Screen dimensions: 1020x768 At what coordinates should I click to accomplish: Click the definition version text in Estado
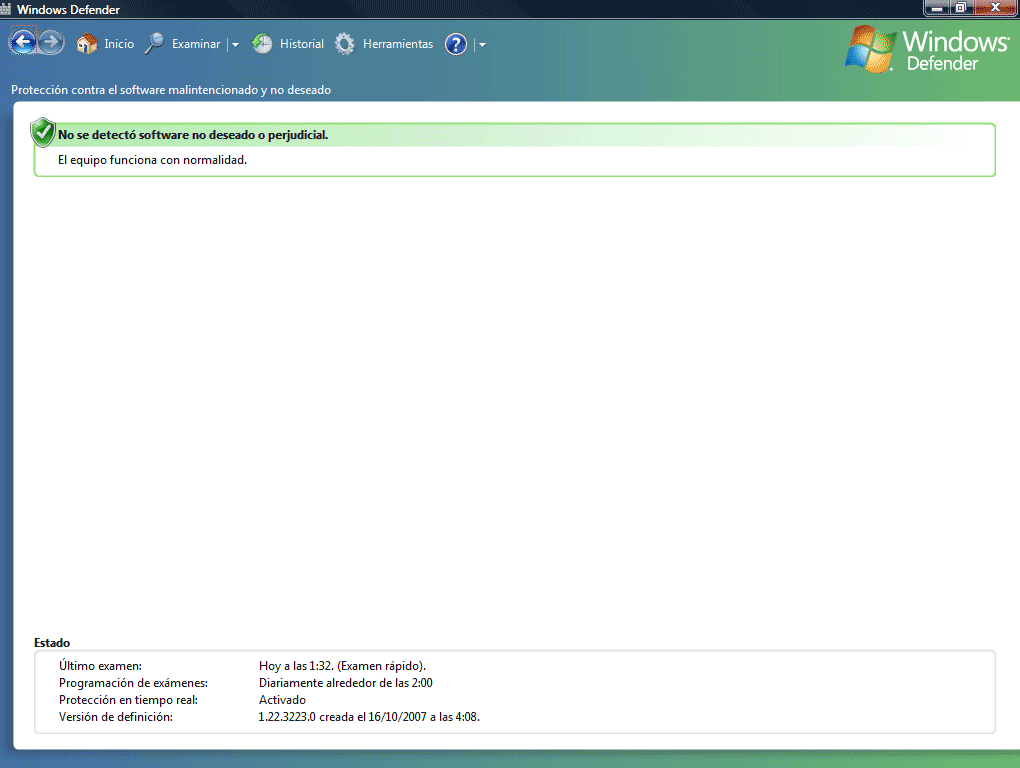point(368,717)
